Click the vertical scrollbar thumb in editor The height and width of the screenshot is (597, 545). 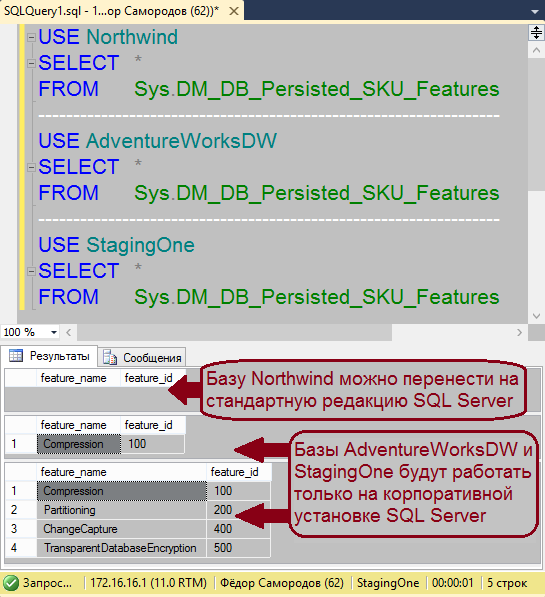tap(536, 124)
